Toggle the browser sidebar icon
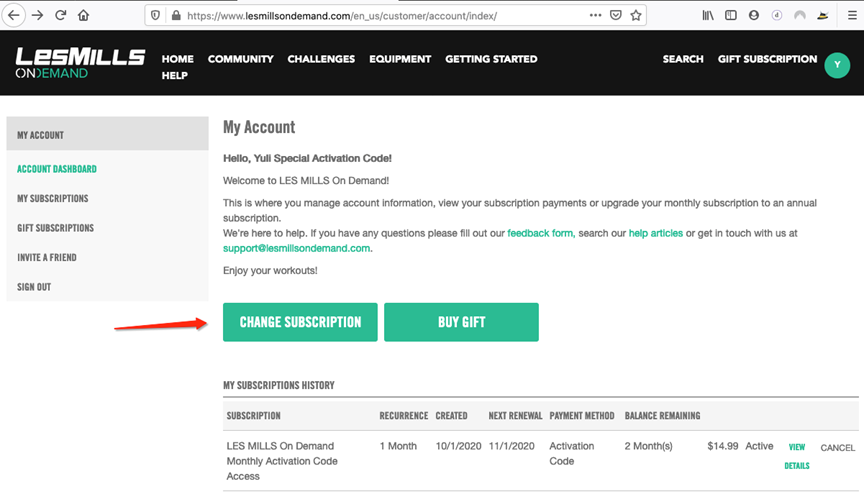This screenshot has width=864, height=502. [731, 15]
